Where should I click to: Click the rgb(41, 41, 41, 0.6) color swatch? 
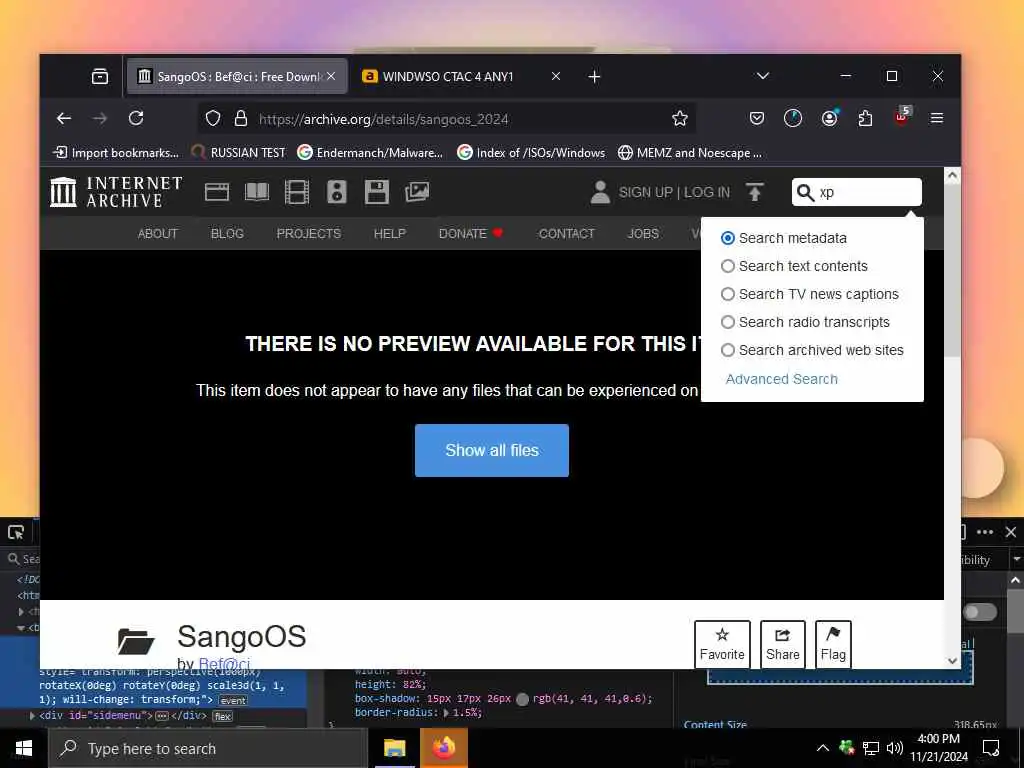pyautogui.click(x=522, y=699)
